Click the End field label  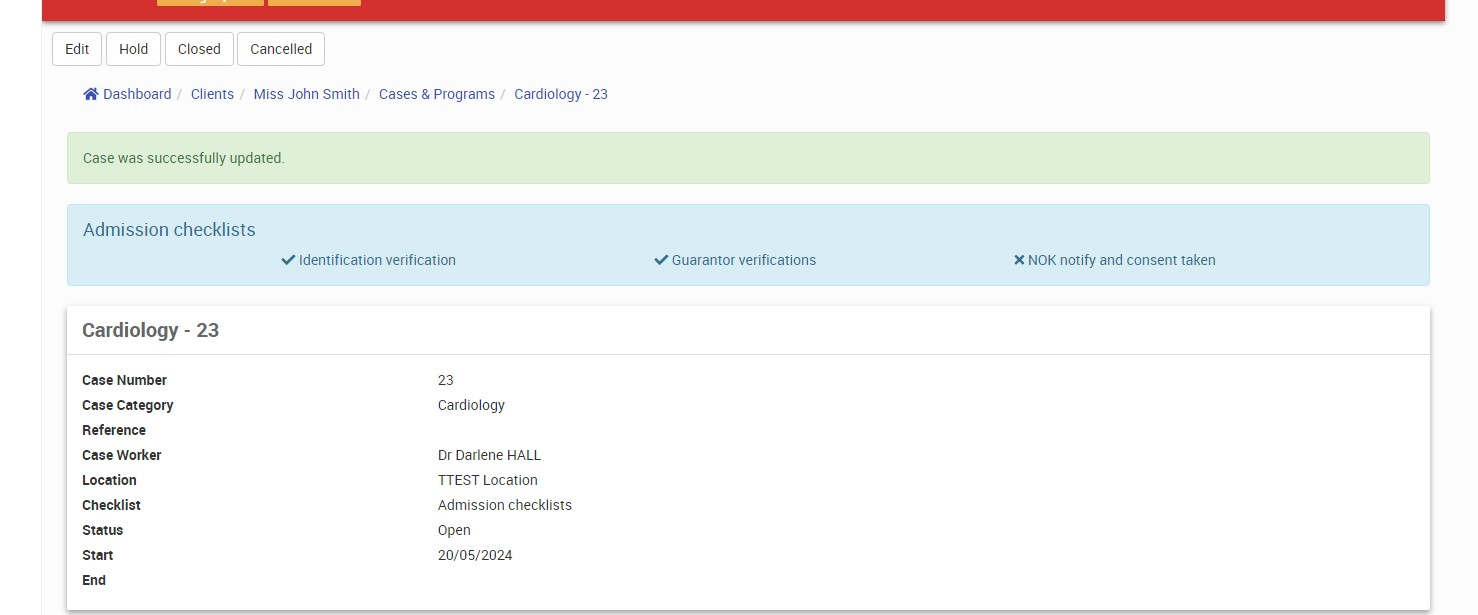click(94, 580)
